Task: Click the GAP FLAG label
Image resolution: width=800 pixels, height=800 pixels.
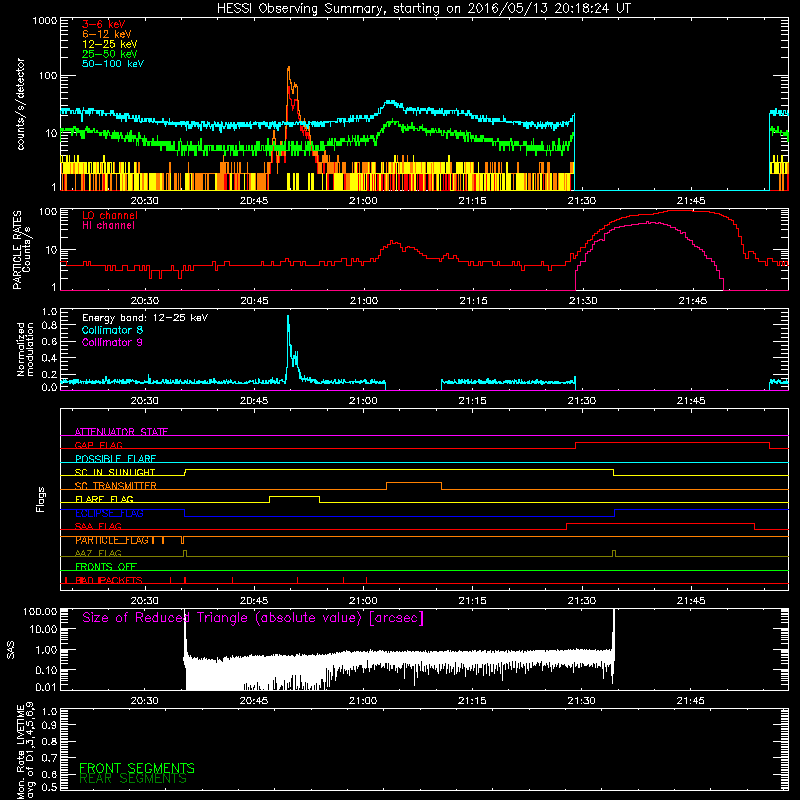Action: pyautogui.click(x=98, y=445)
